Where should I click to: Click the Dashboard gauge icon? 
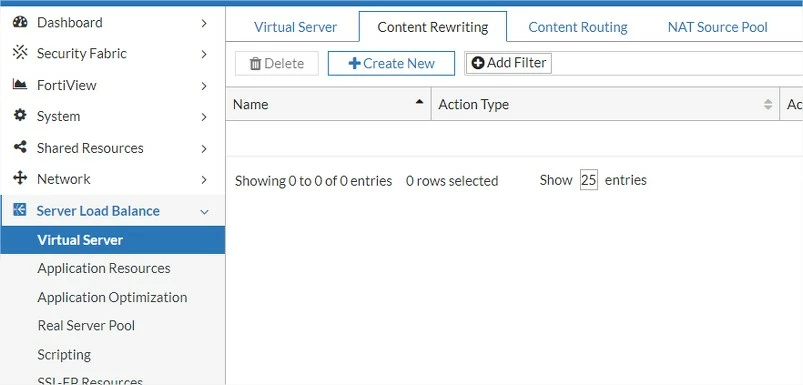[x=20, y=22]
